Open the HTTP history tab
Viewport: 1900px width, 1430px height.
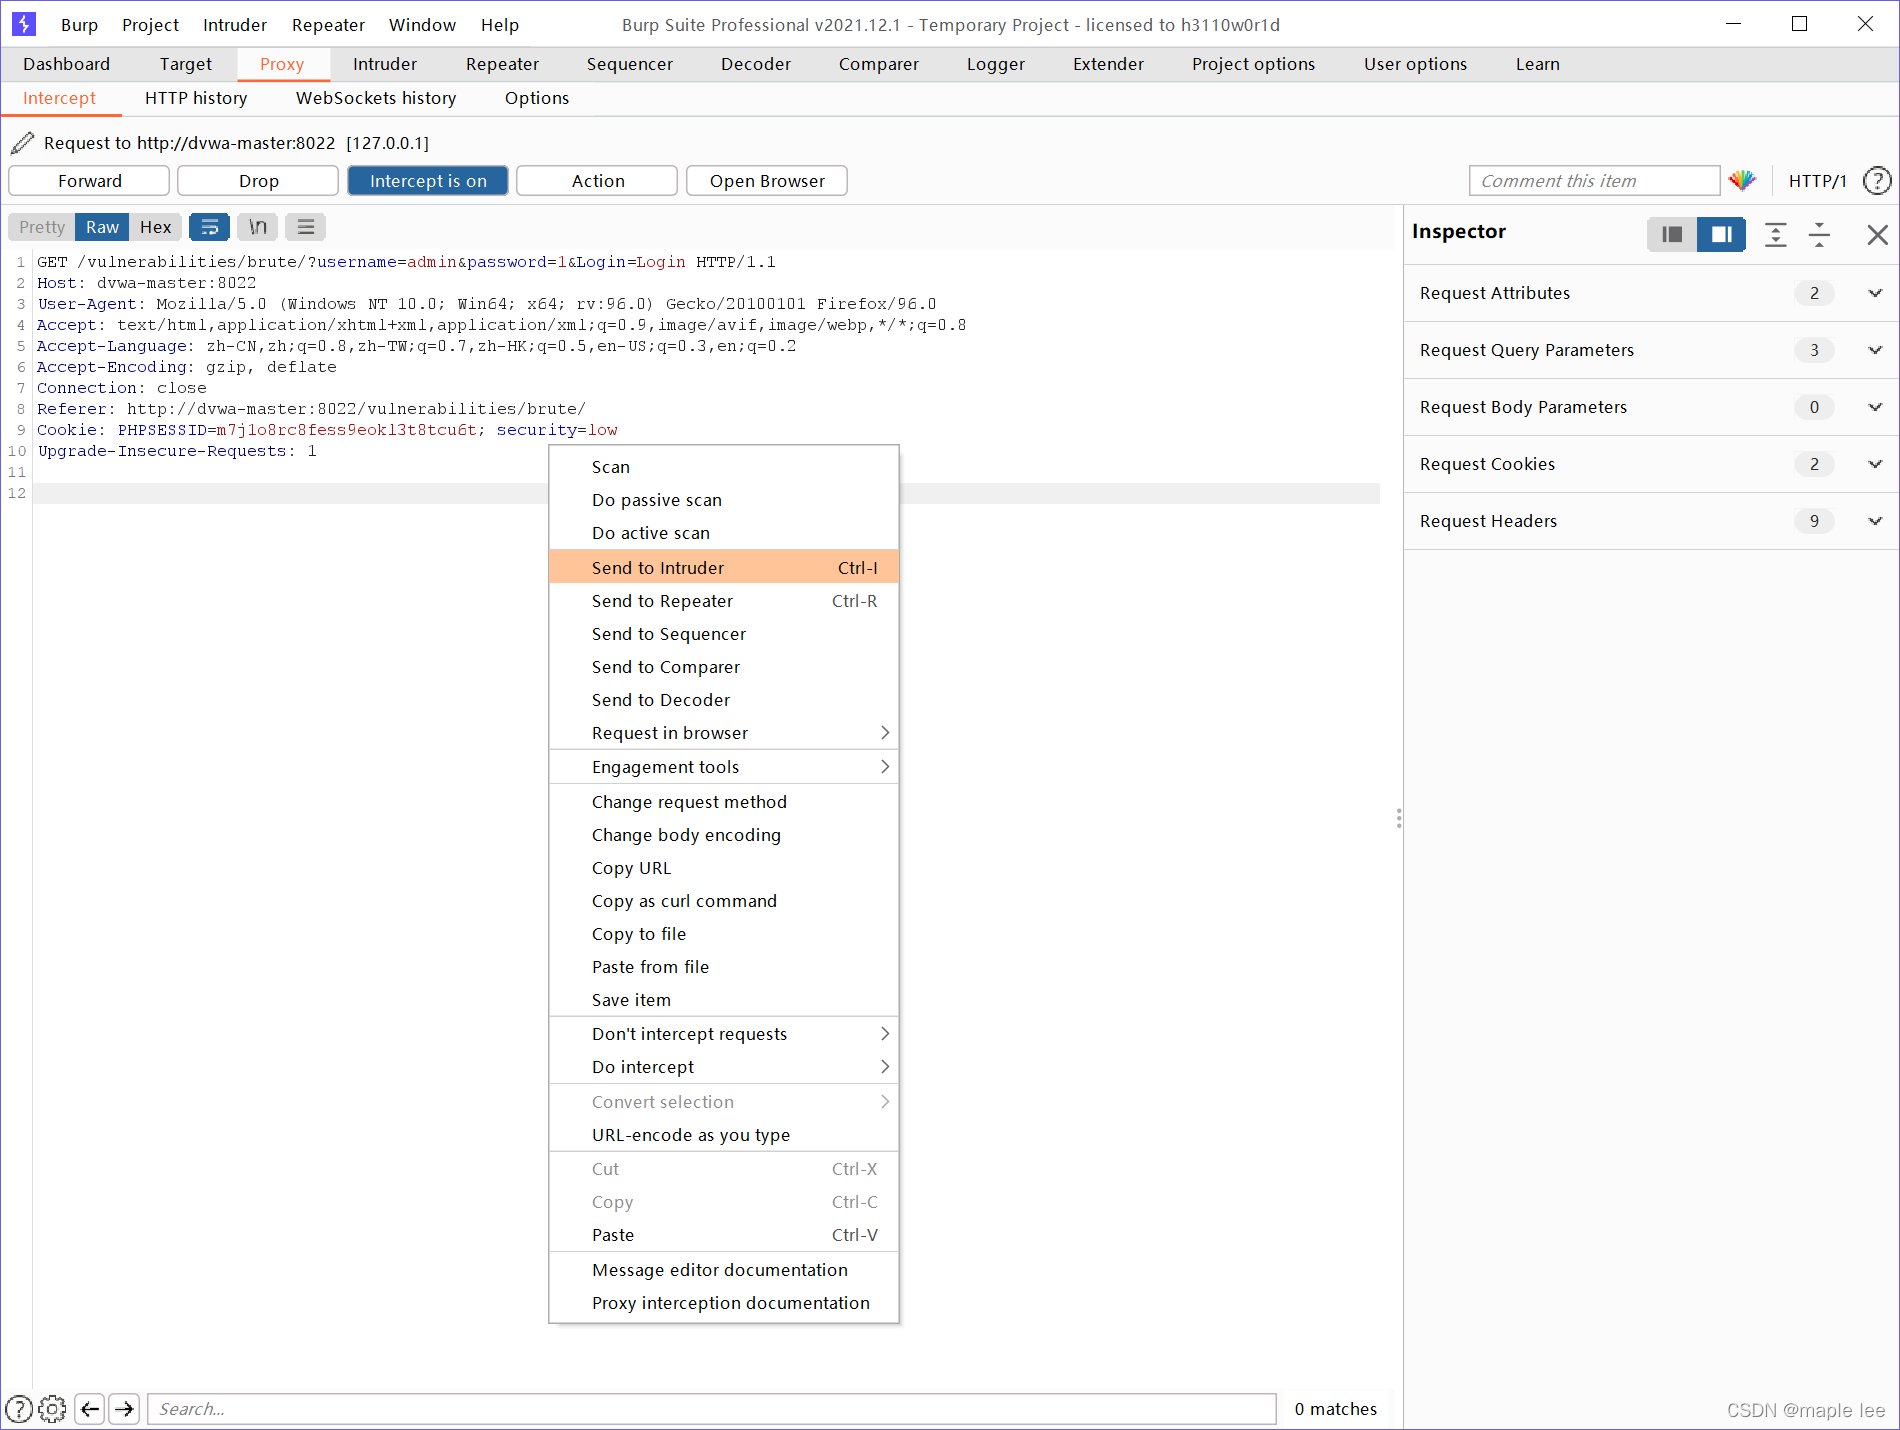pos(196,98)
